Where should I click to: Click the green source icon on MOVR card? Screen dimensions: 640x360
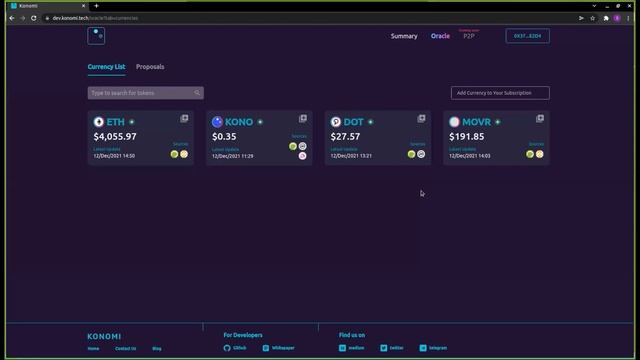point(530,154)
